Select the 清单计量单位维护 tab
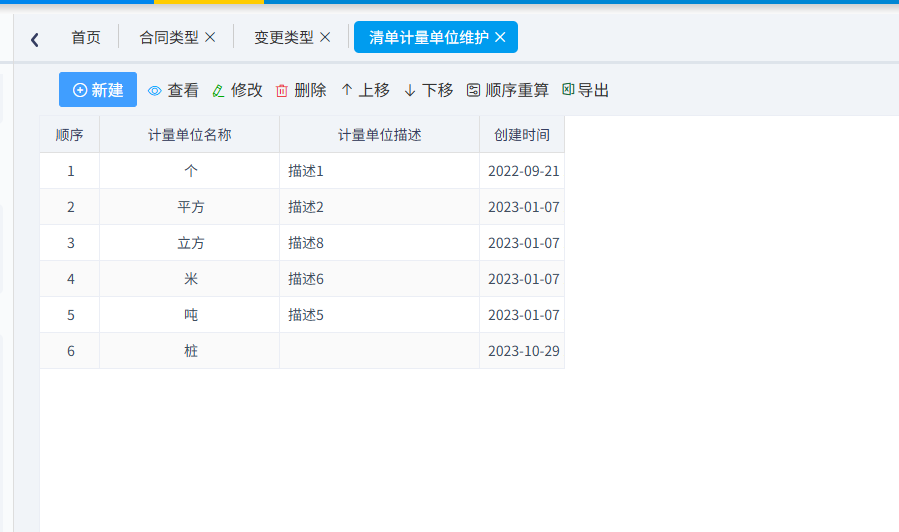The width and height of the screenshot is (899, 532). 428,37
